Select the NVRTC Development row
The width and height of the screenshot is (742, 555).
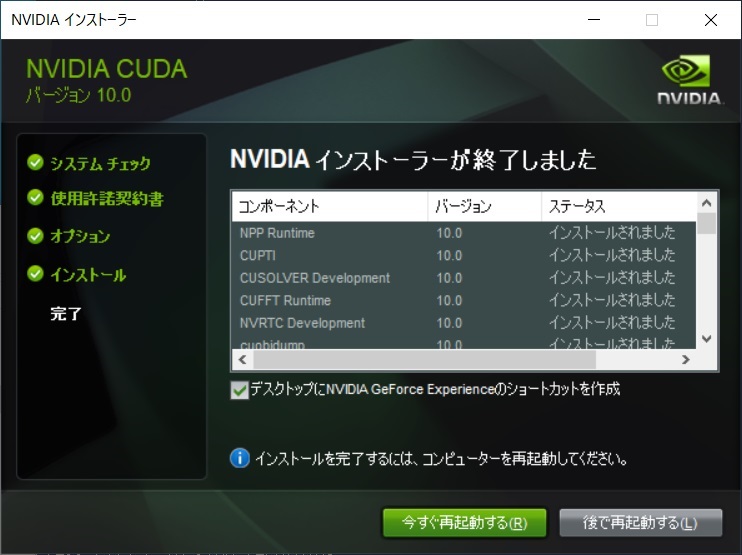coord(464,323)
